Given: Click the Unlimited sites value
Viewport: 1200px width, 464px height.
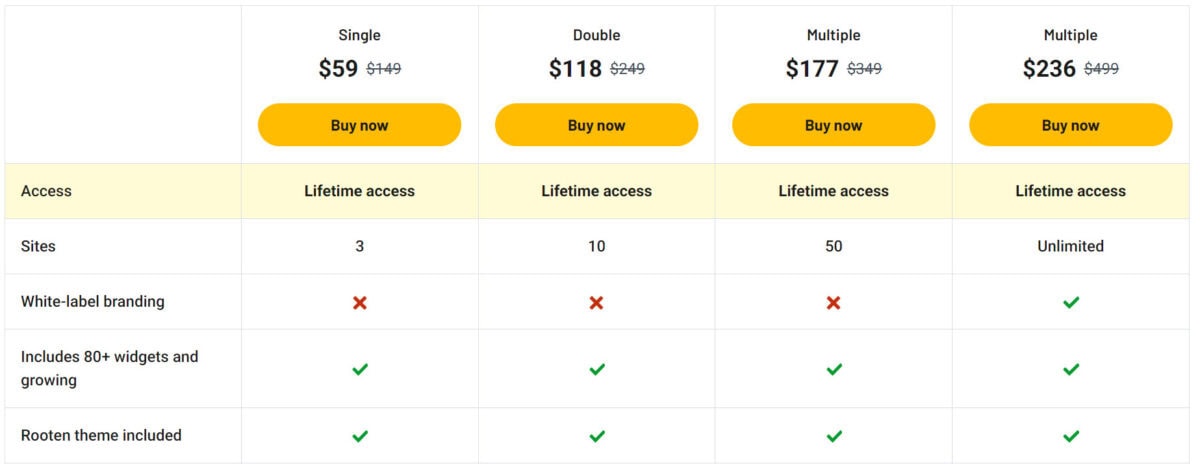Looking at the screenshot, I should (x=1071, y=246).
